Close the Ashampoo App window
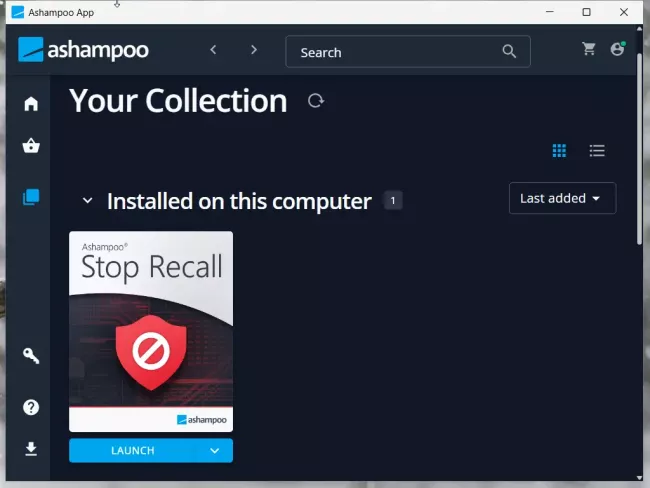This screenshot has height=488, width=650. pos(624,12)
